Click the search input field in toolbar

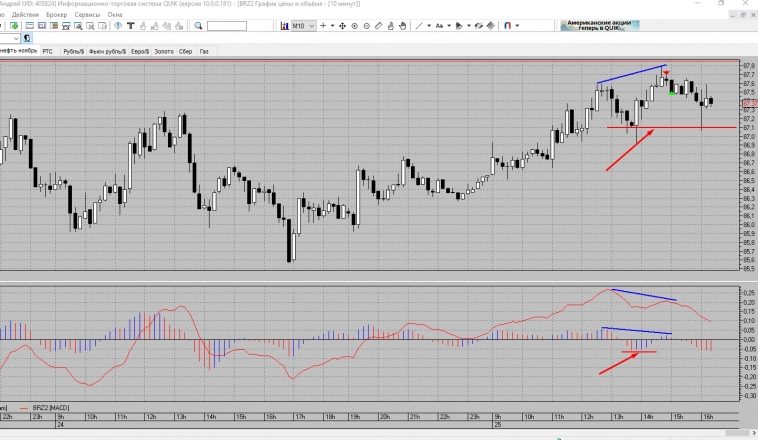click(227, 24)
